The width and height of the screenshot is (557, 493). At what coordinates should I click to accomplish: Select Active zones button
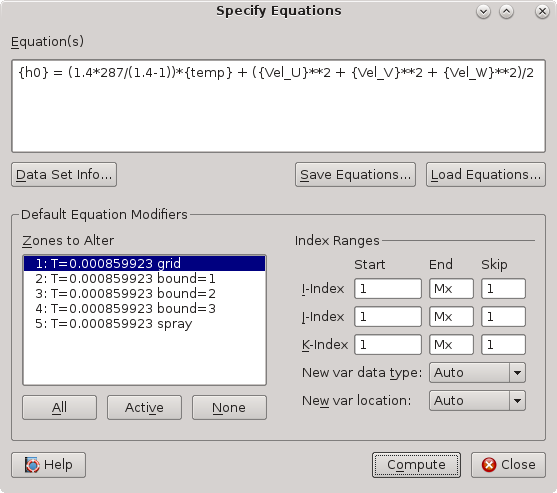144,408
